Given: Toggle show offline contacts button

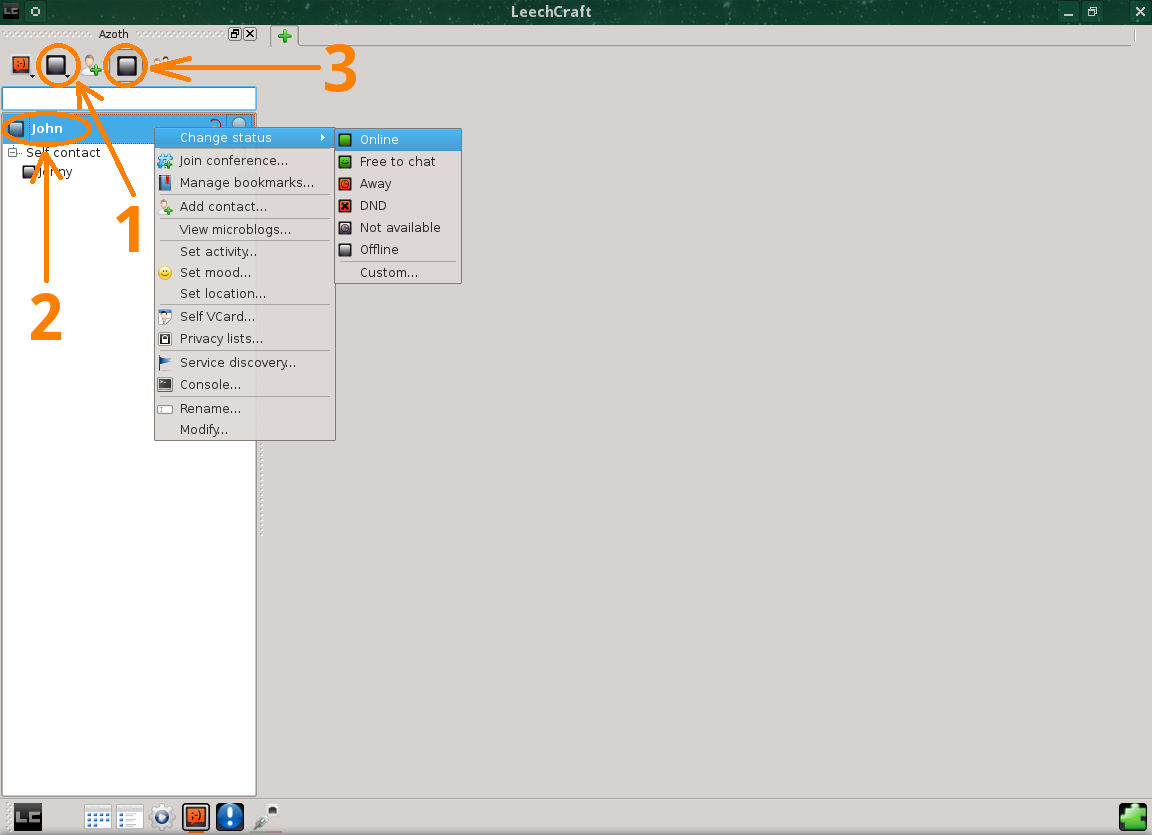Looking at the screenshot, I should (126, 65).
